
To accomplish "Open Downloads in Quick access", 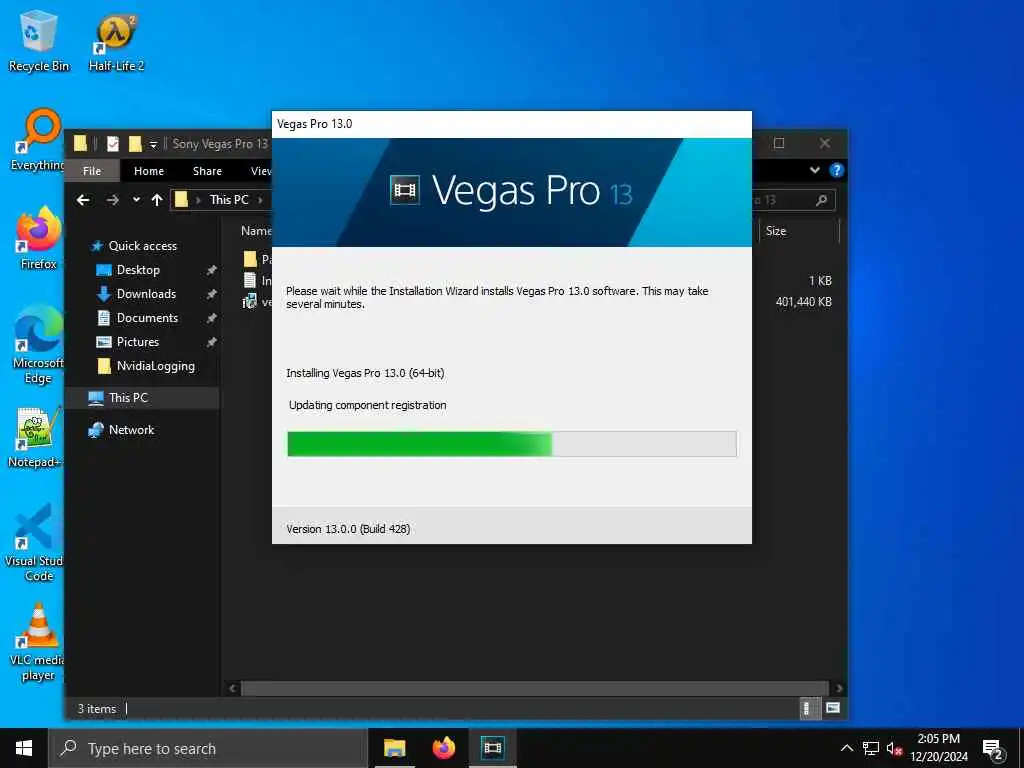I will pyautogui.click(x=146, y=295).
